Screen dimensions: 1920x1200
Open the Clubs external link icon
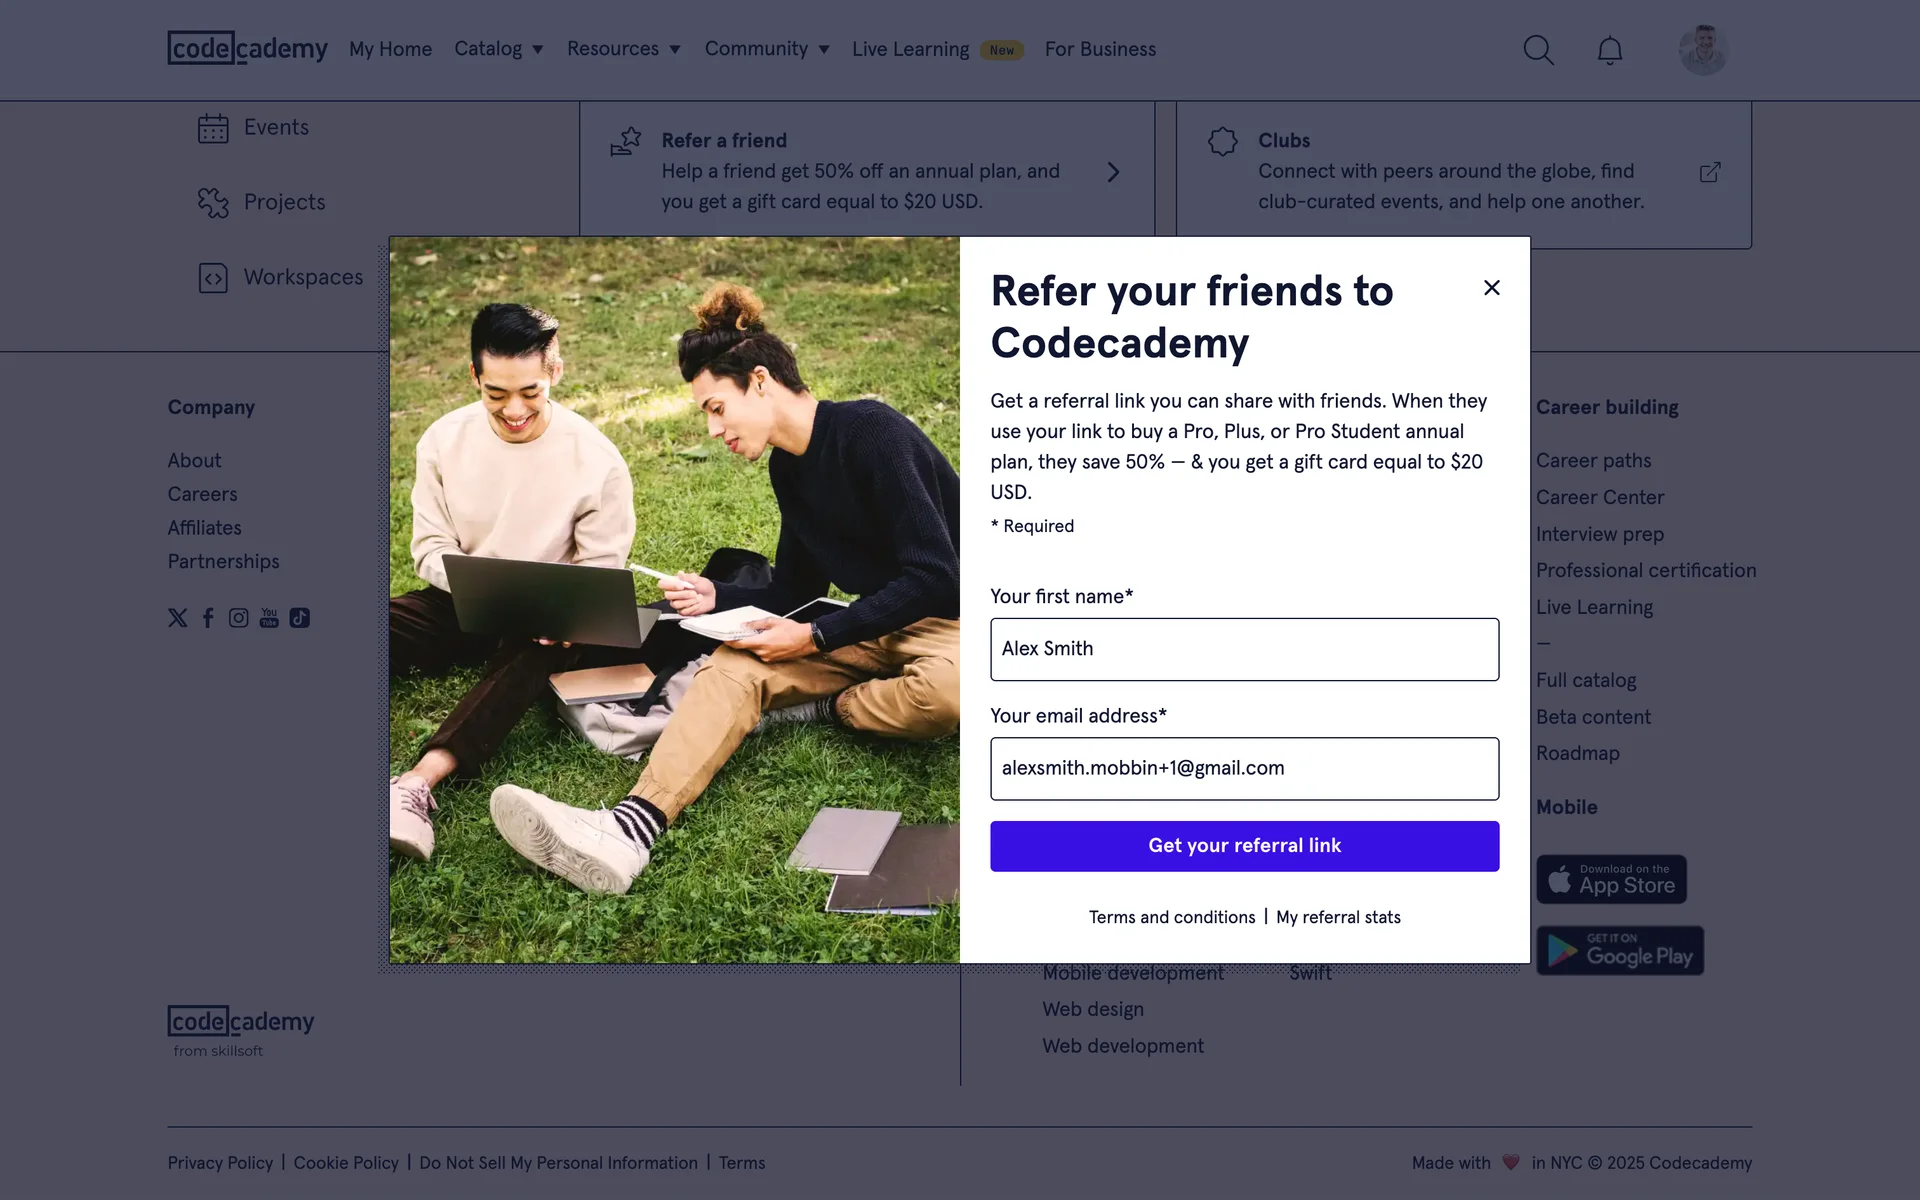tap(1710, 172)
